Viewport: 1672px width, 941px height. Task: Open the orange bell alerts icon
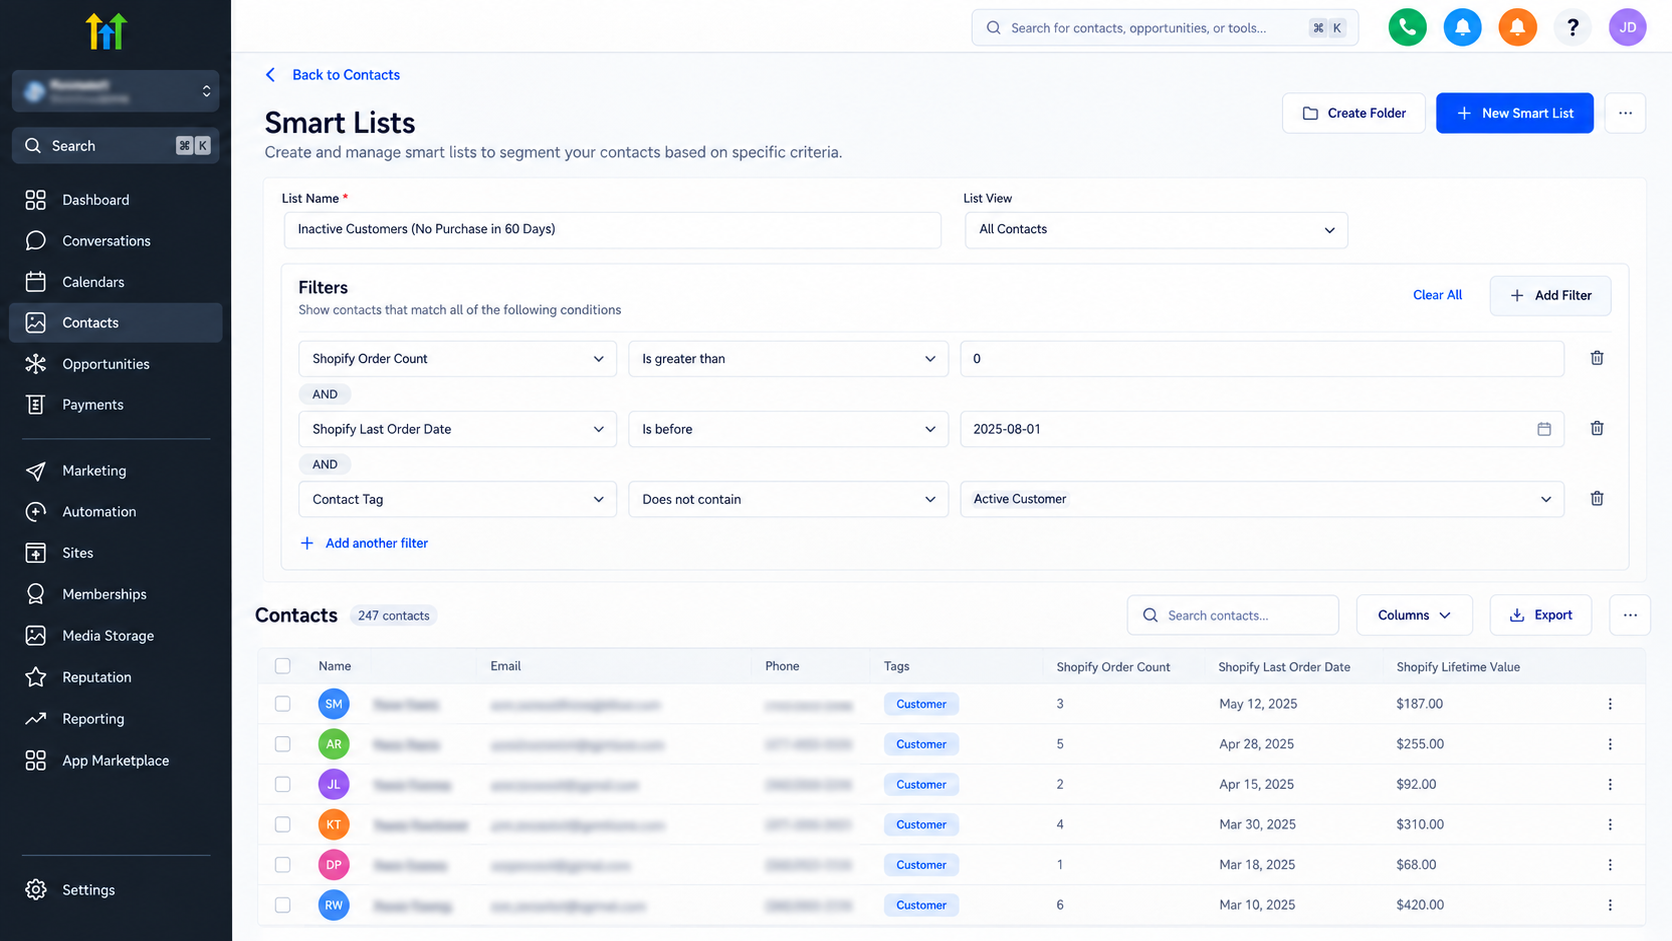click(1517, 27)
